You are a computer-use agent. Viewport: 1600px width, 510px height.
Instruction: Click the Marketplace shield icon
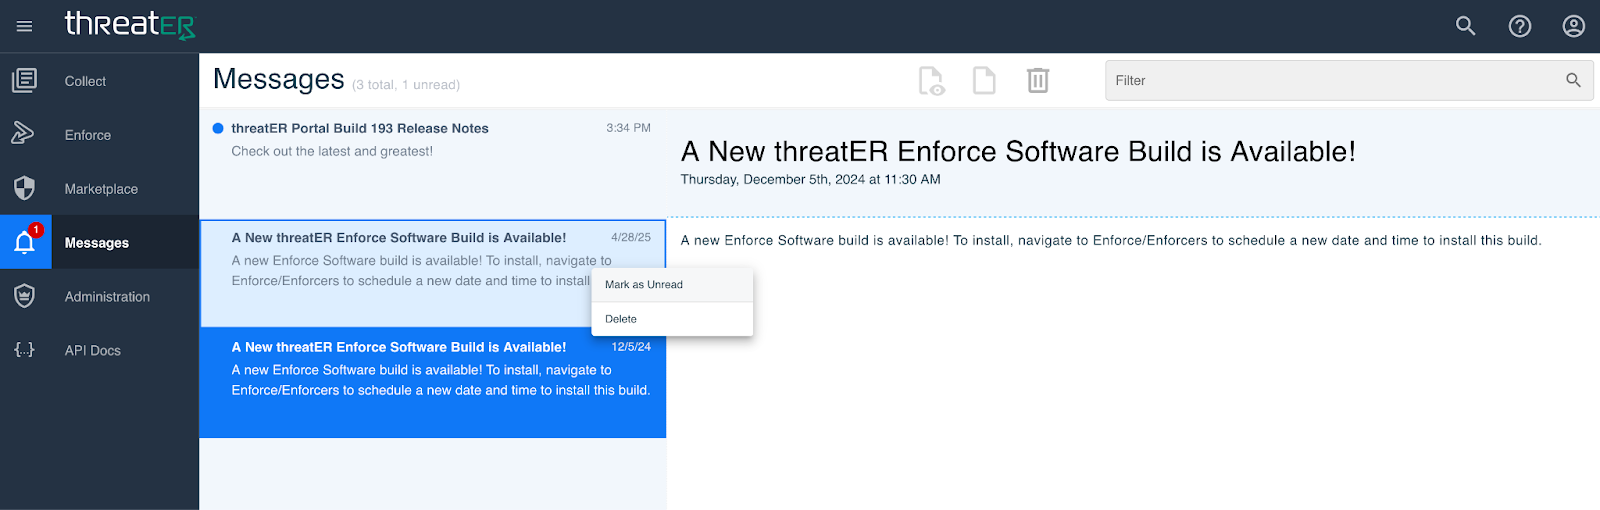(x=25, y=188)
